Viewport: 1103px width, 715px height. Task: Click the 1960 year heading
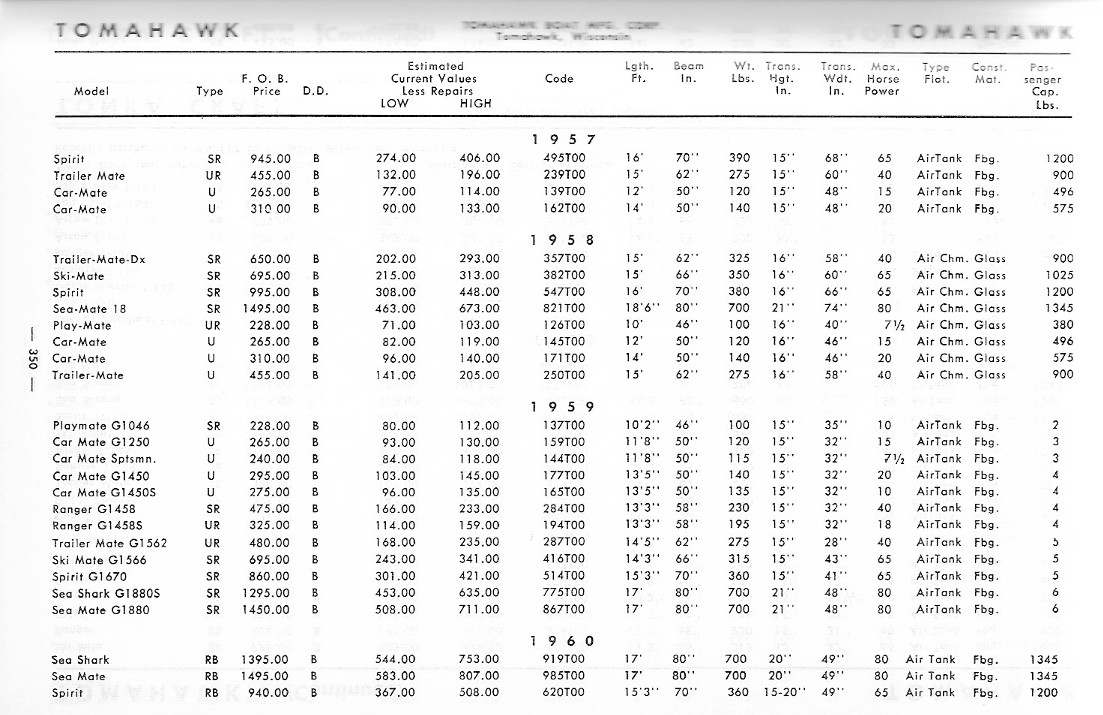coord(563,641)
